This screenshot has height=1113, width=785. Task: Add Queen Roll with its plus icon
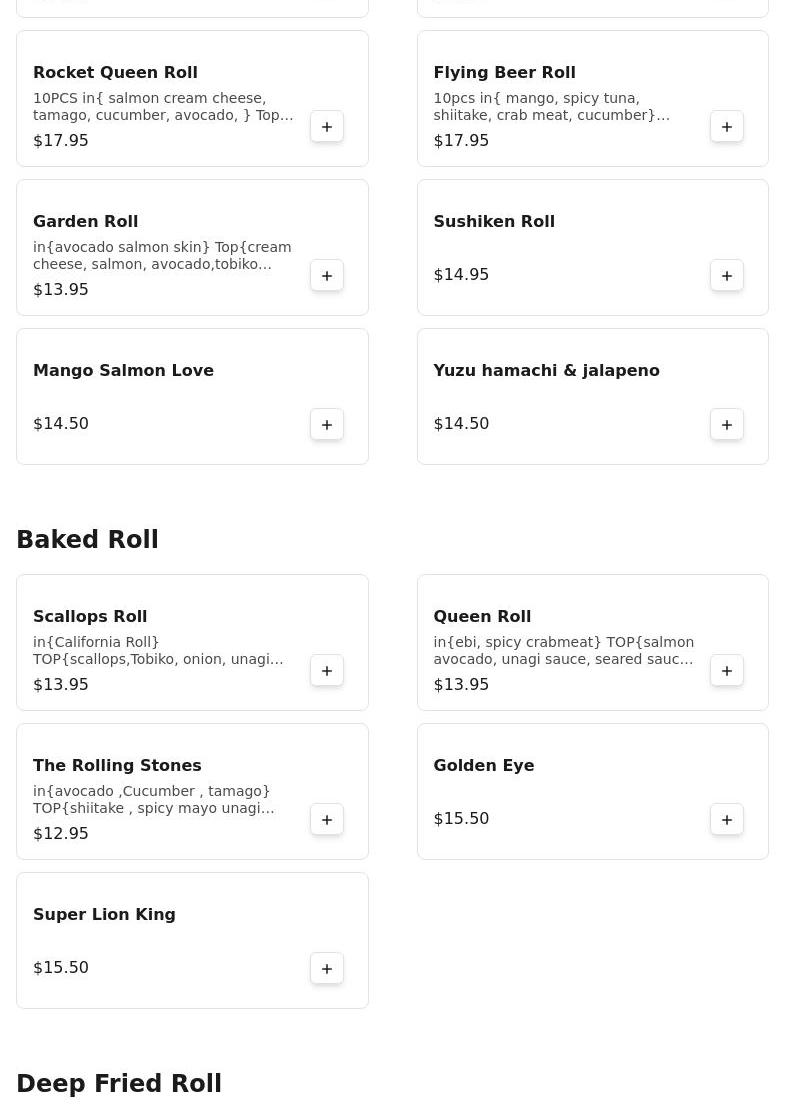pos(727,671)
